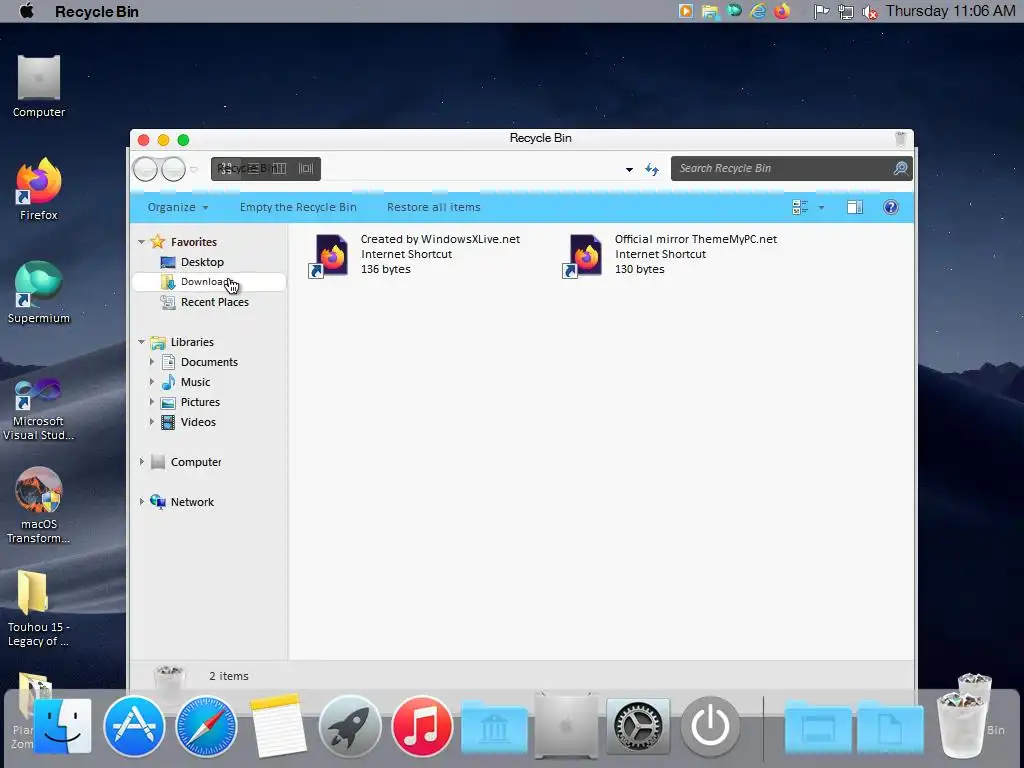Open Downloads in Favorites
Viewport: 1024px width, 768px height.
[x=209, y=281]
